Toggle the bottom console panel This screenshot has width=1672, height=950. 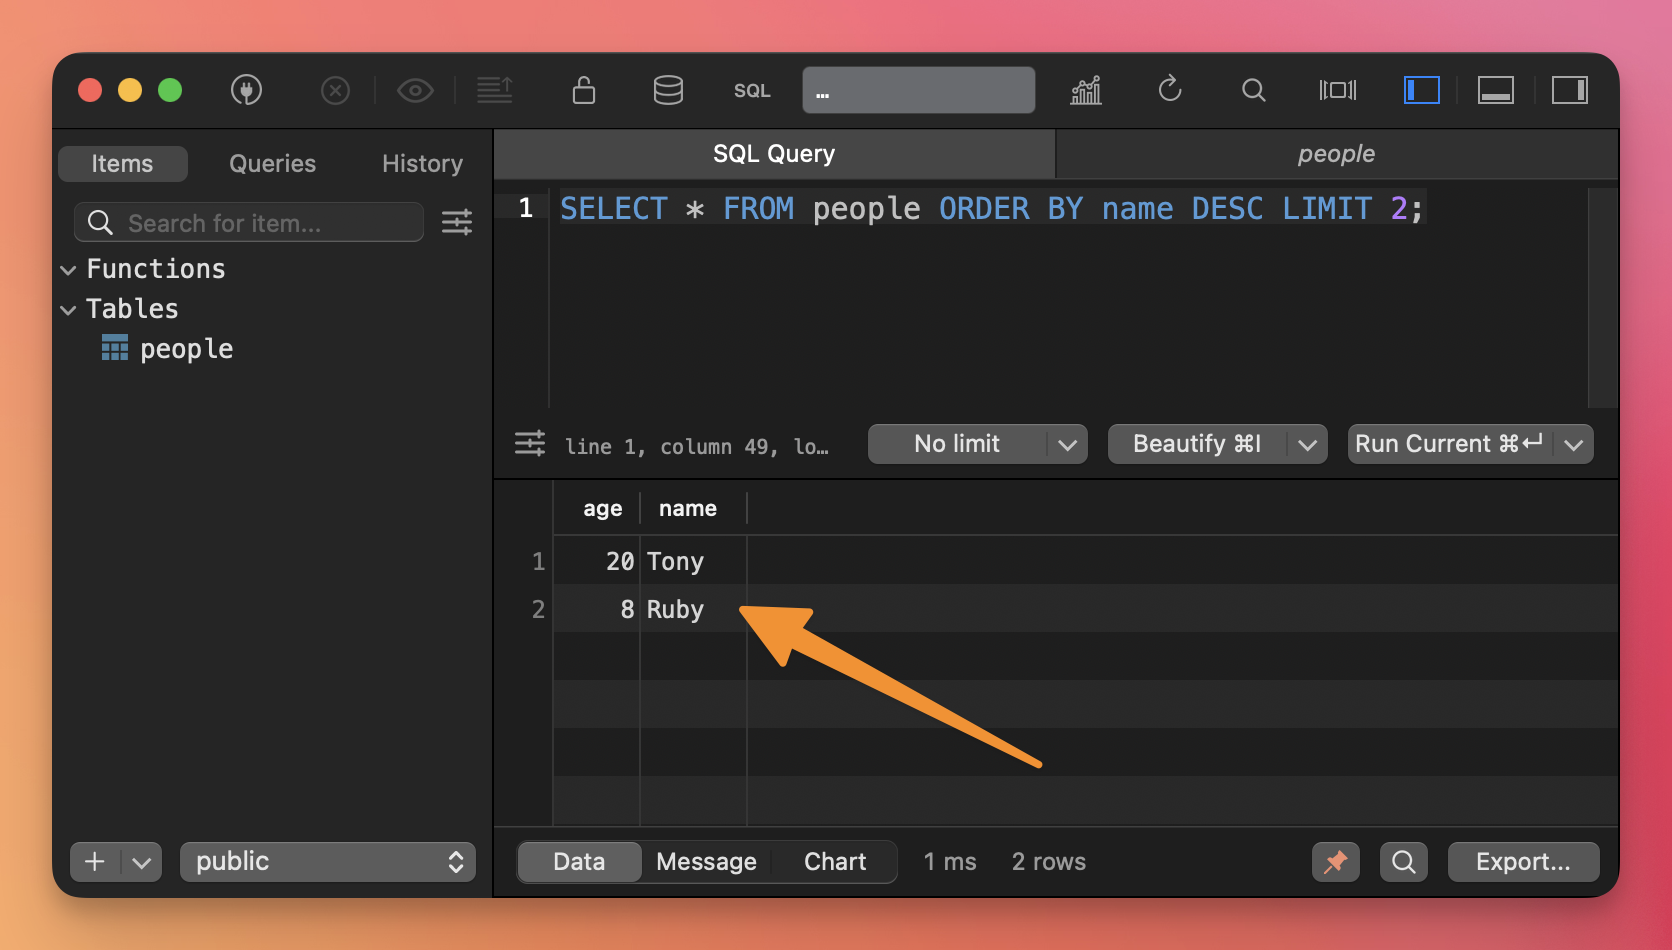(x=1495, y=91)
